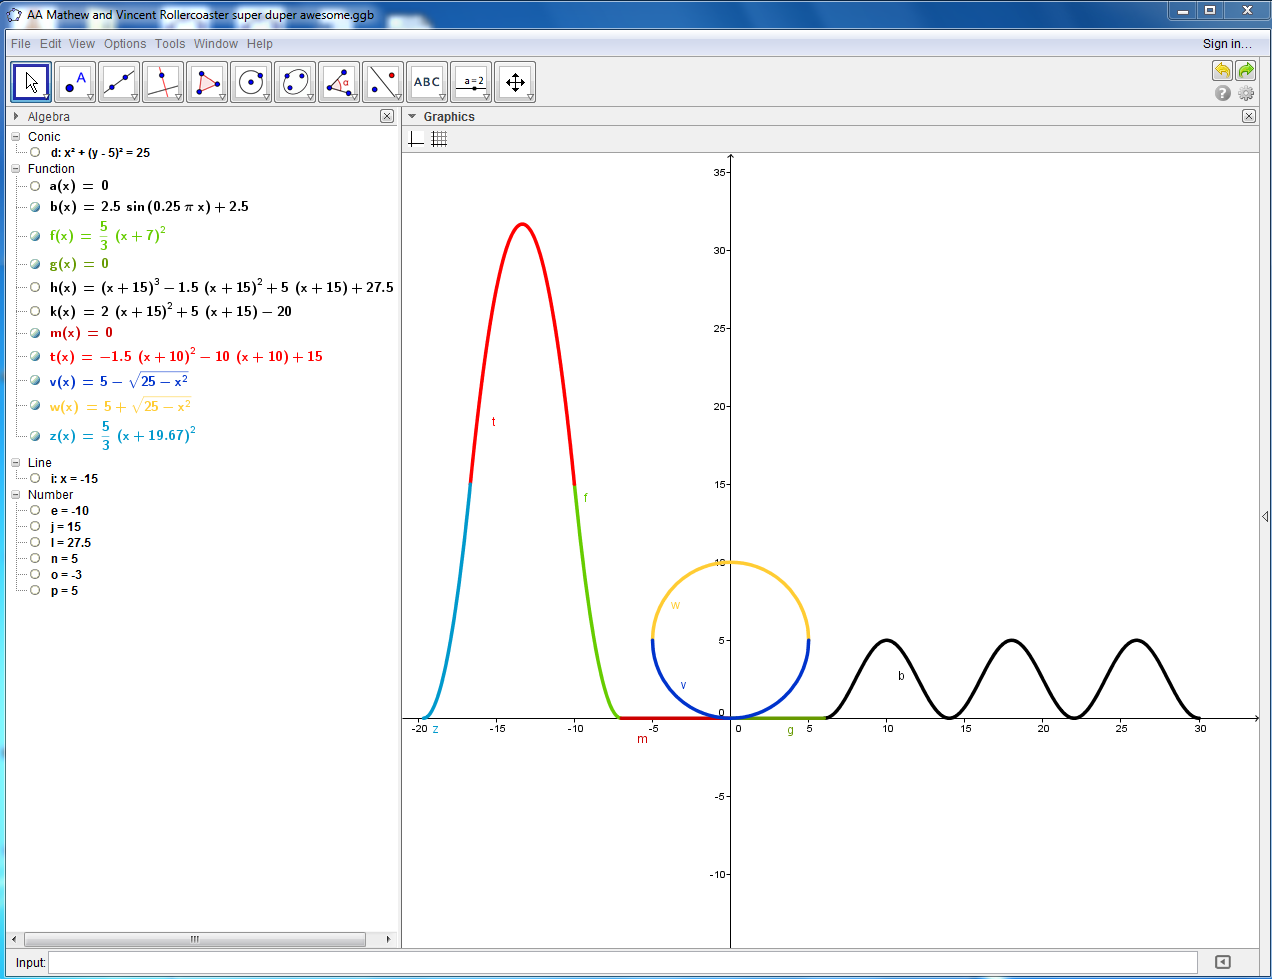1272x979 pixels.
Task: Click the Undo arrow icon
Action: 1222,70
